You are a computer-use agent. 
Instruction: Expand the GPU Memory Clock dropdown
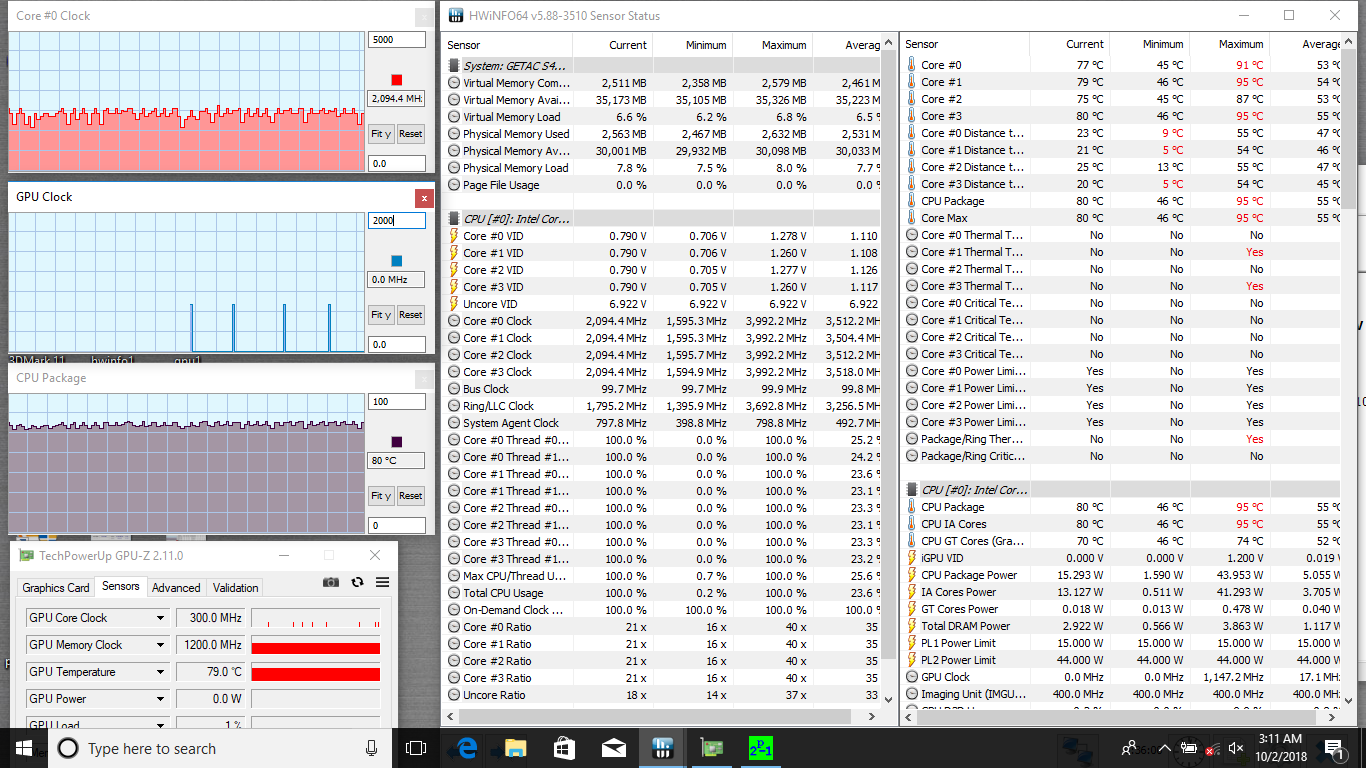[160, 645]
